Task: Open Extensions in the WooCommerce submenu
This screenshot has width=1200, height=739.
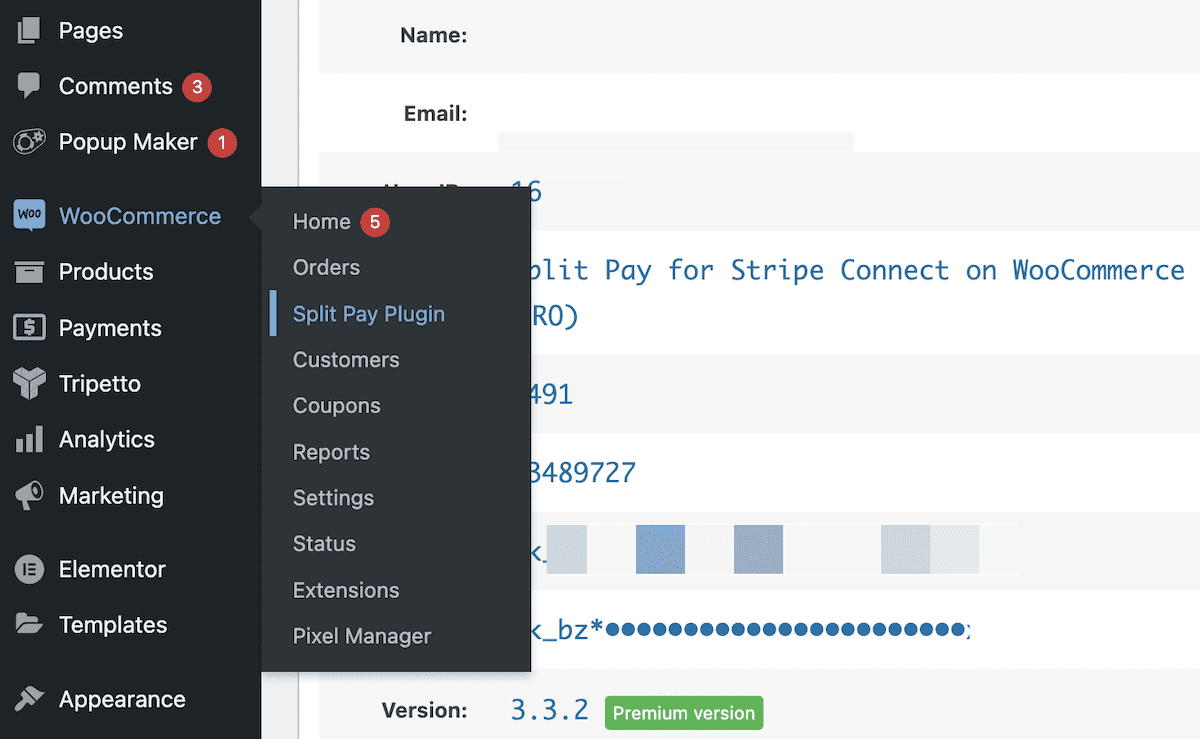Action: pyautogui.click(x=346, y=590)
